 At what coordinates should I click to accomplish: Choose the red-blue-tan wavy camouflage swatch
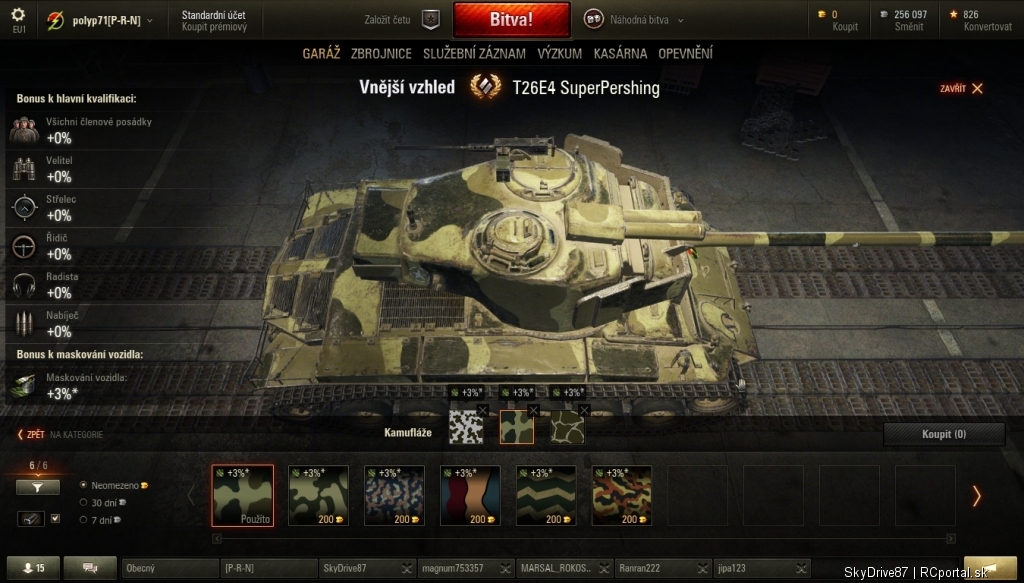pyautogui.click(x=470, y=496)
